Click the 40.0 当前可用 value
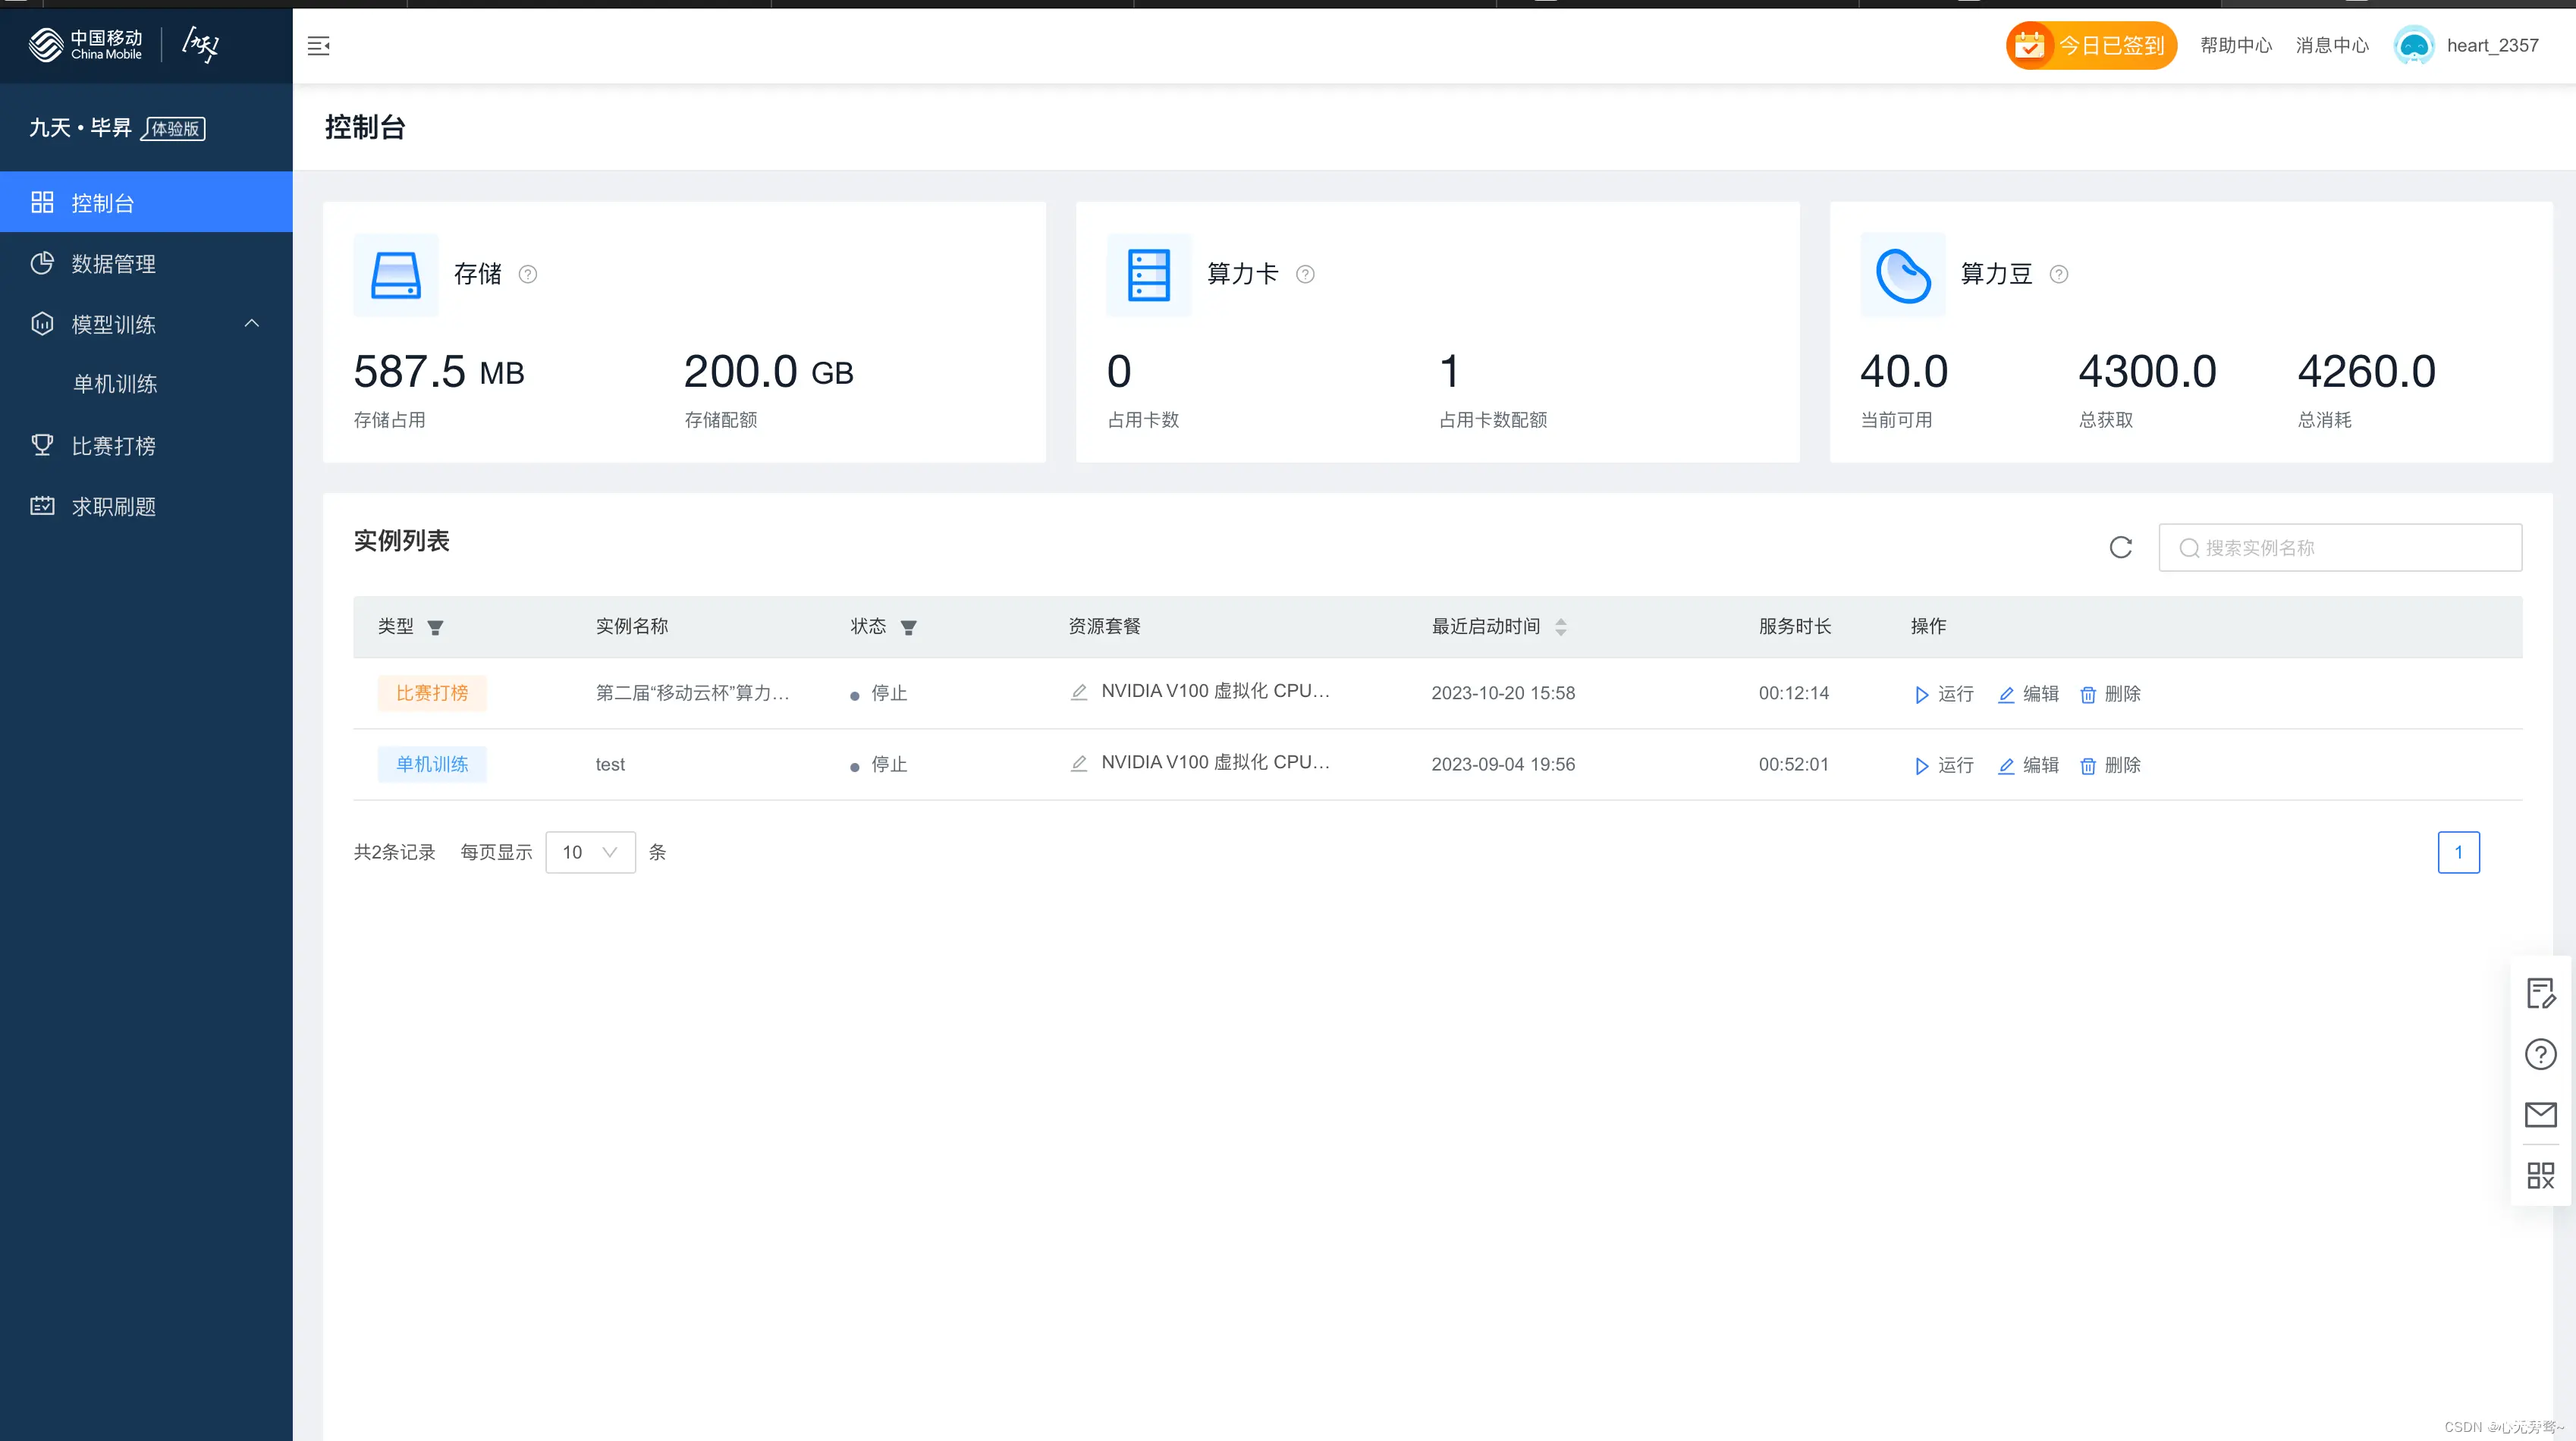This screenshot has width=2576, height=1441. (x=1904, y=372)
